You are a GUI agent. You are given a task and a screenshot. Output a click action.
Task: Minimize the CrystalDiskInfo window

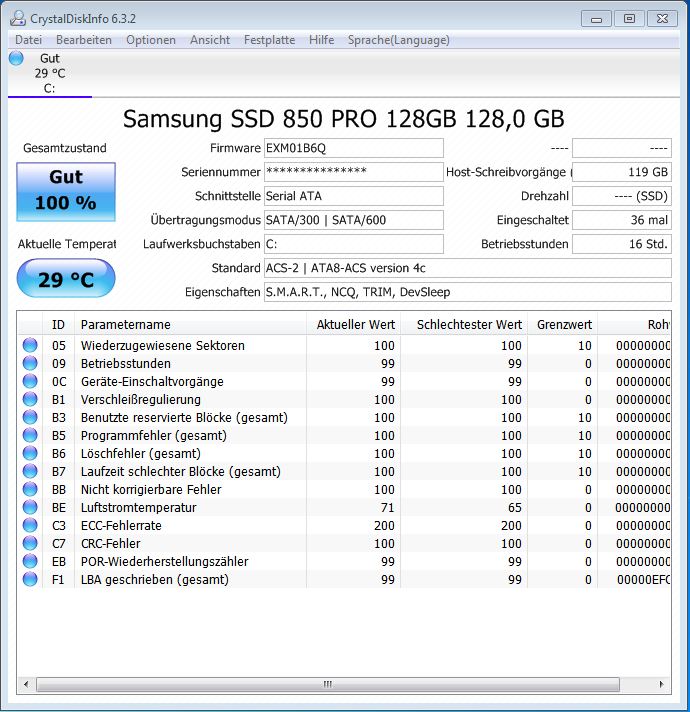pos(596,19)
